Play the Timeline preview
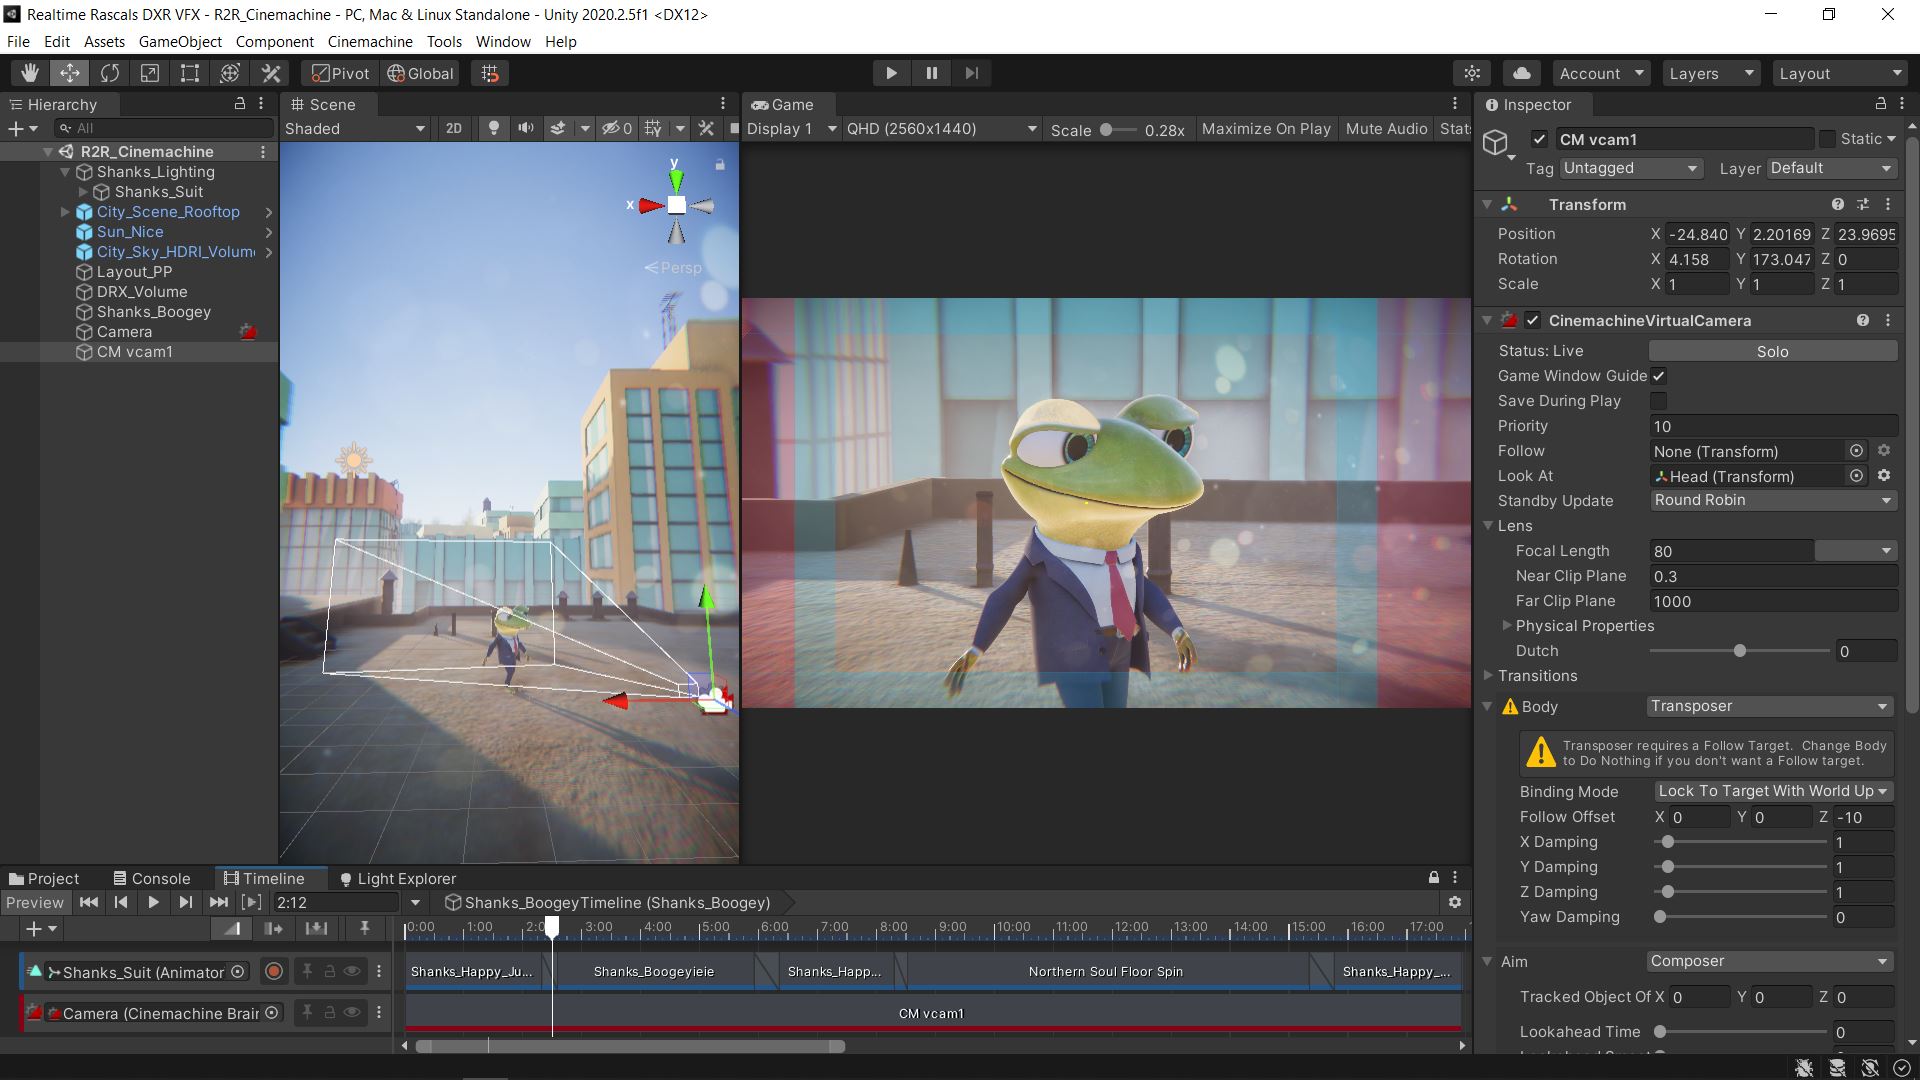Viewport: 1920px width, 1080px height. point(153,902)
